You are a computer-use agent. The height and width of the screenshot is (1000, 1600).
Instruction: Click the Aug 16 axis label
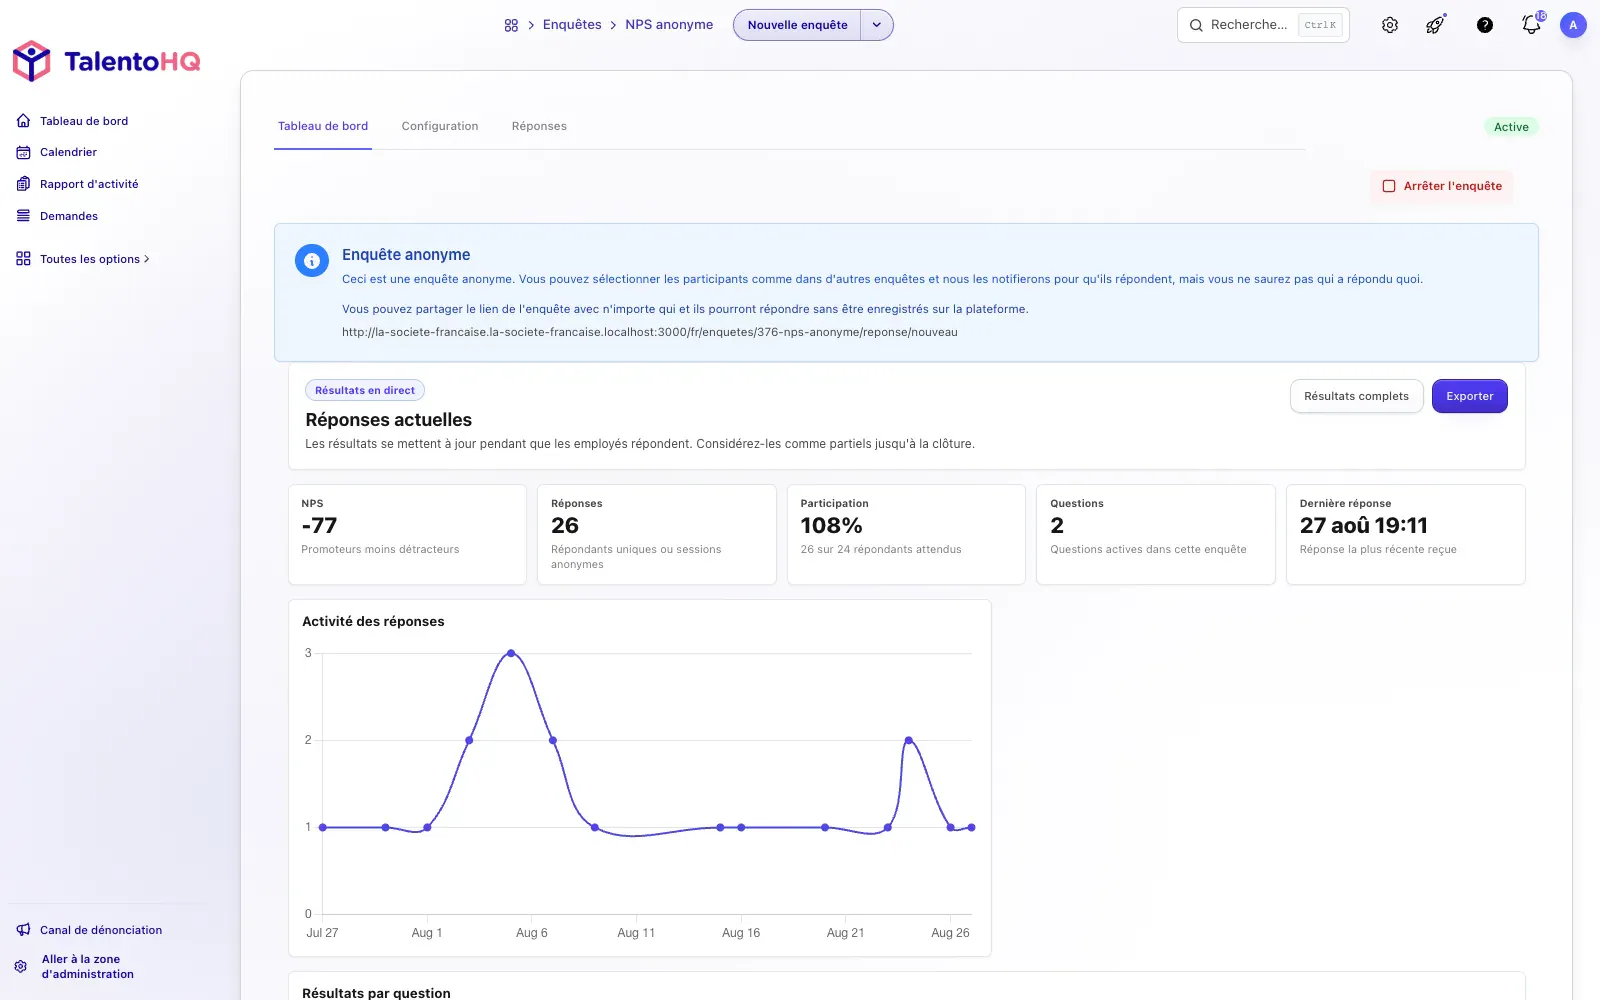[741, 933]
